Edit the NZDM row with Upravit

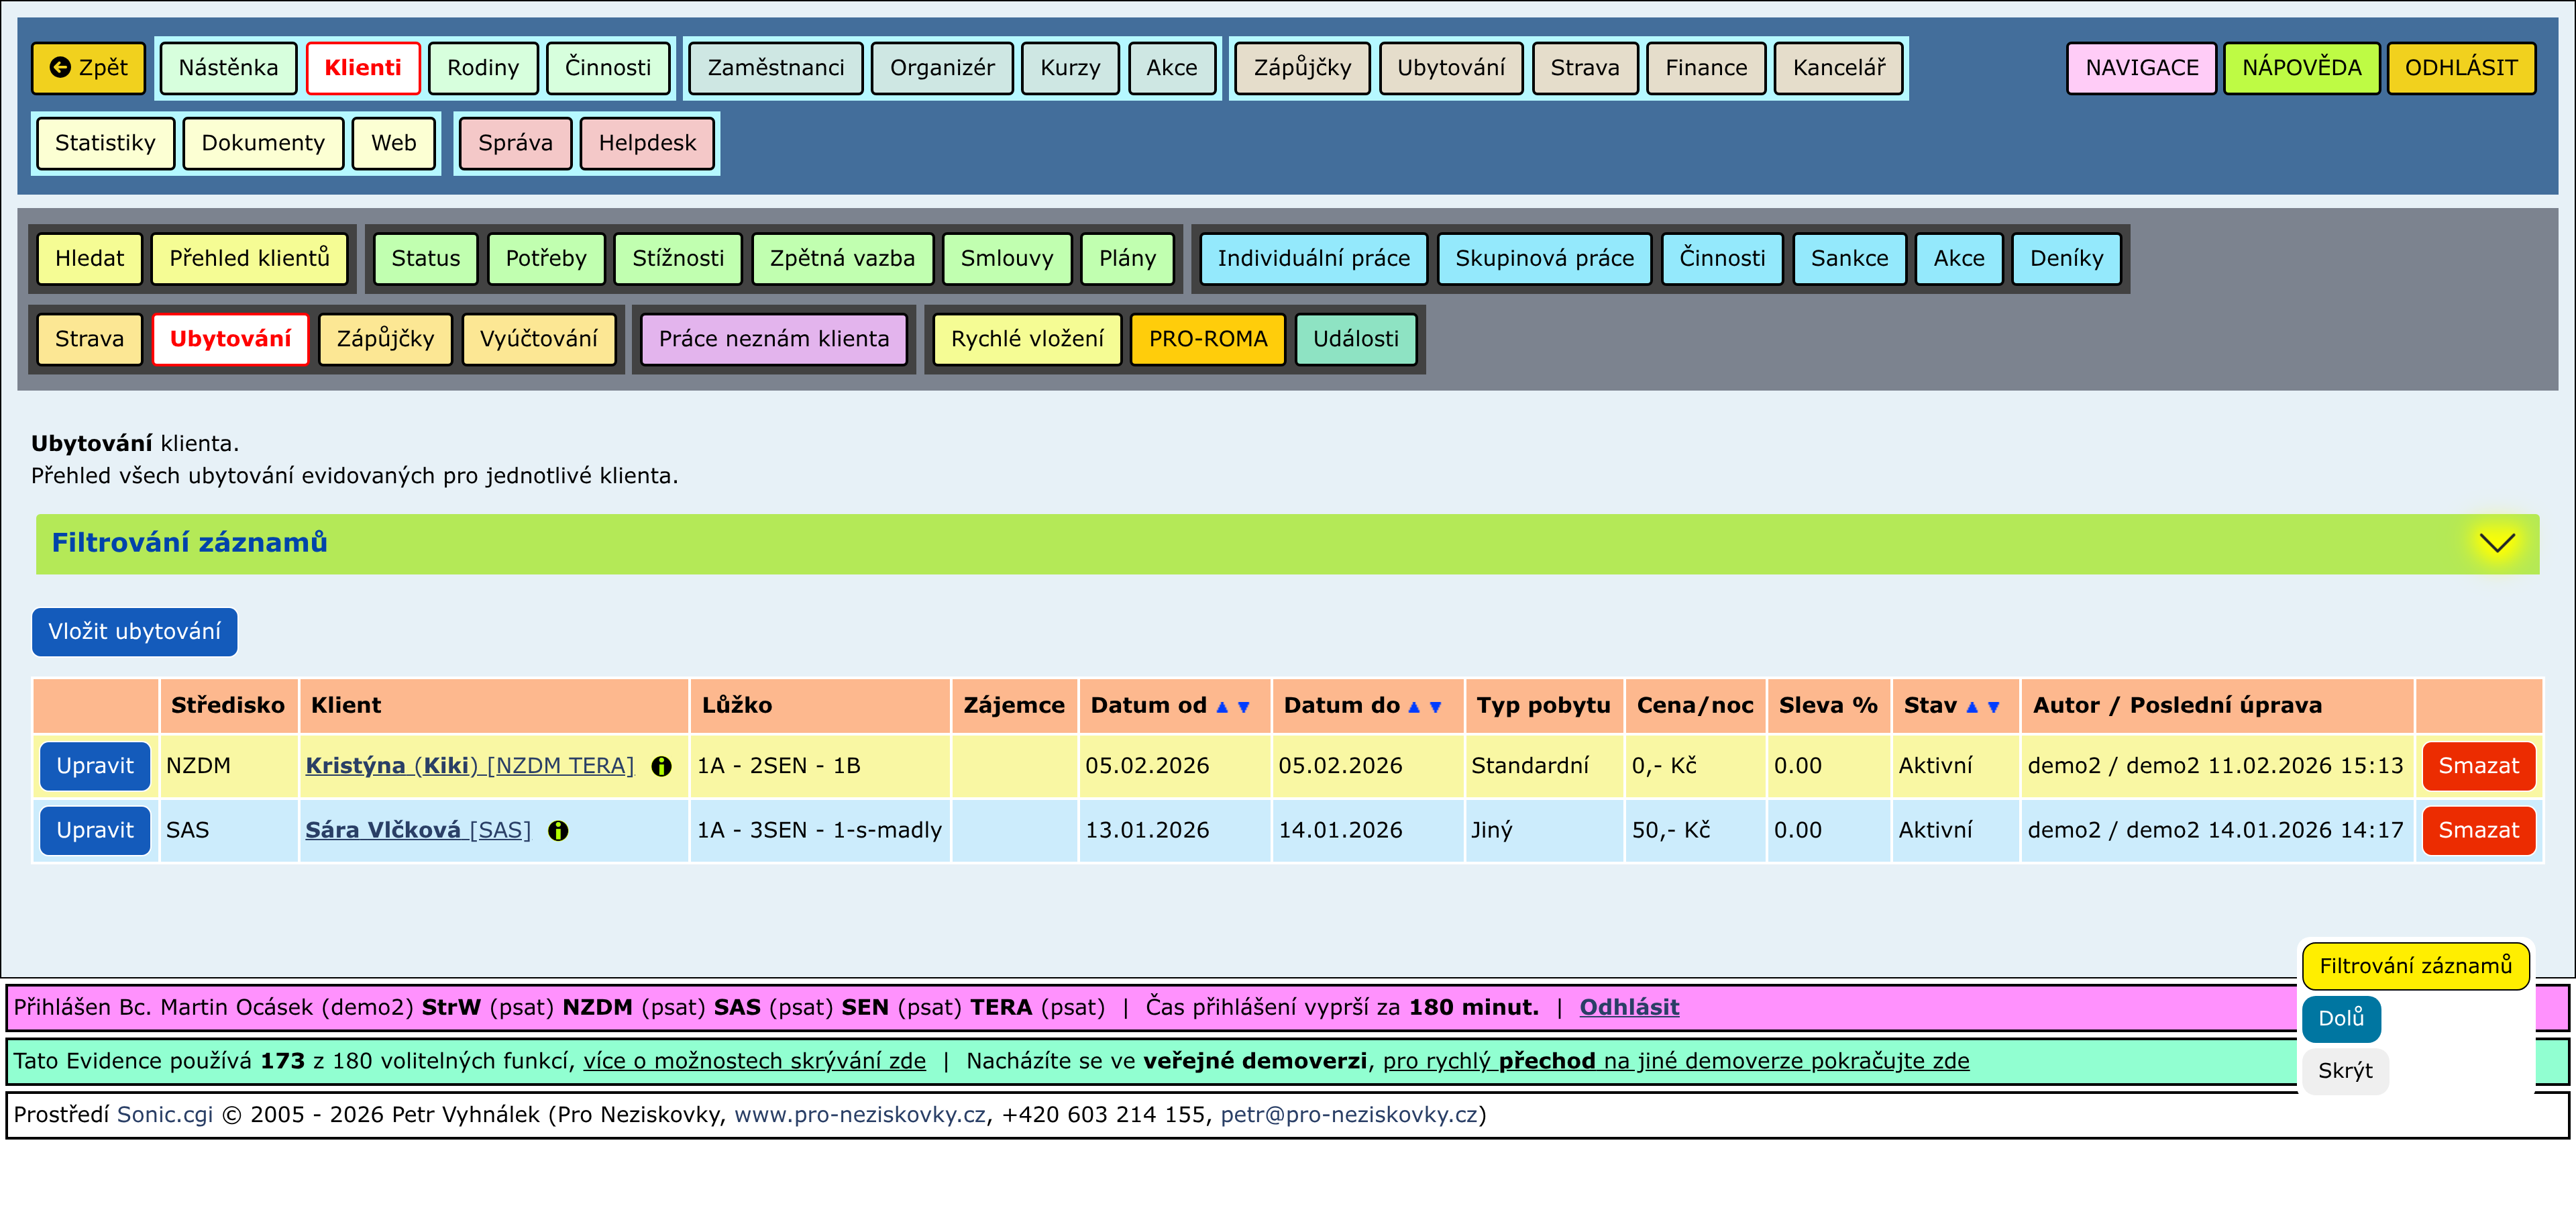(x=95, y=766)
